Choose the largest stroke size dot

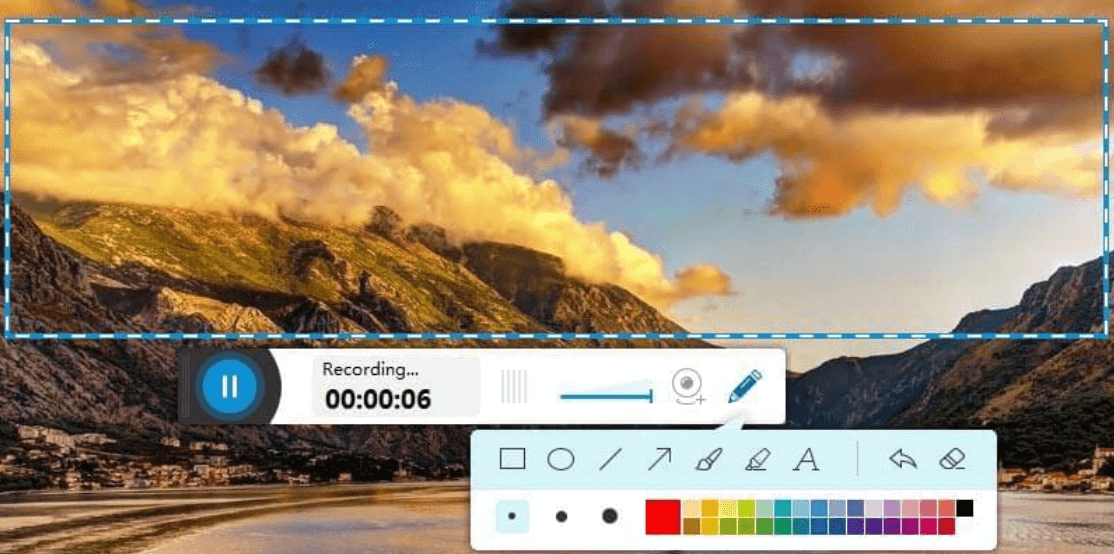610,516
